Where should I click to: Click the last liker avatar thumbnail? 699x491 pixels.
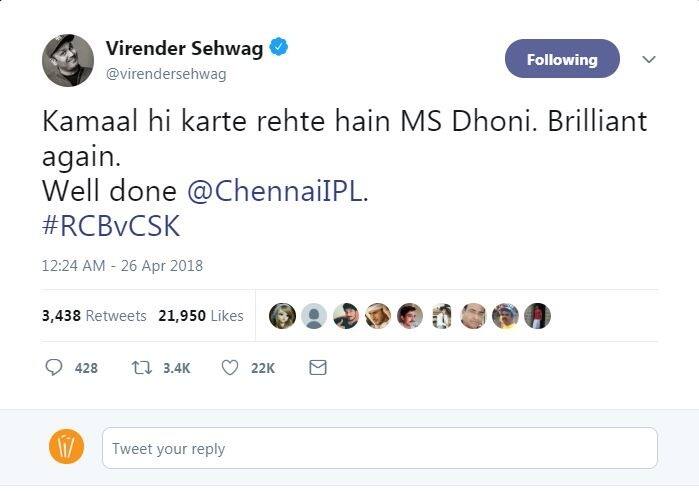click(537, 316)
